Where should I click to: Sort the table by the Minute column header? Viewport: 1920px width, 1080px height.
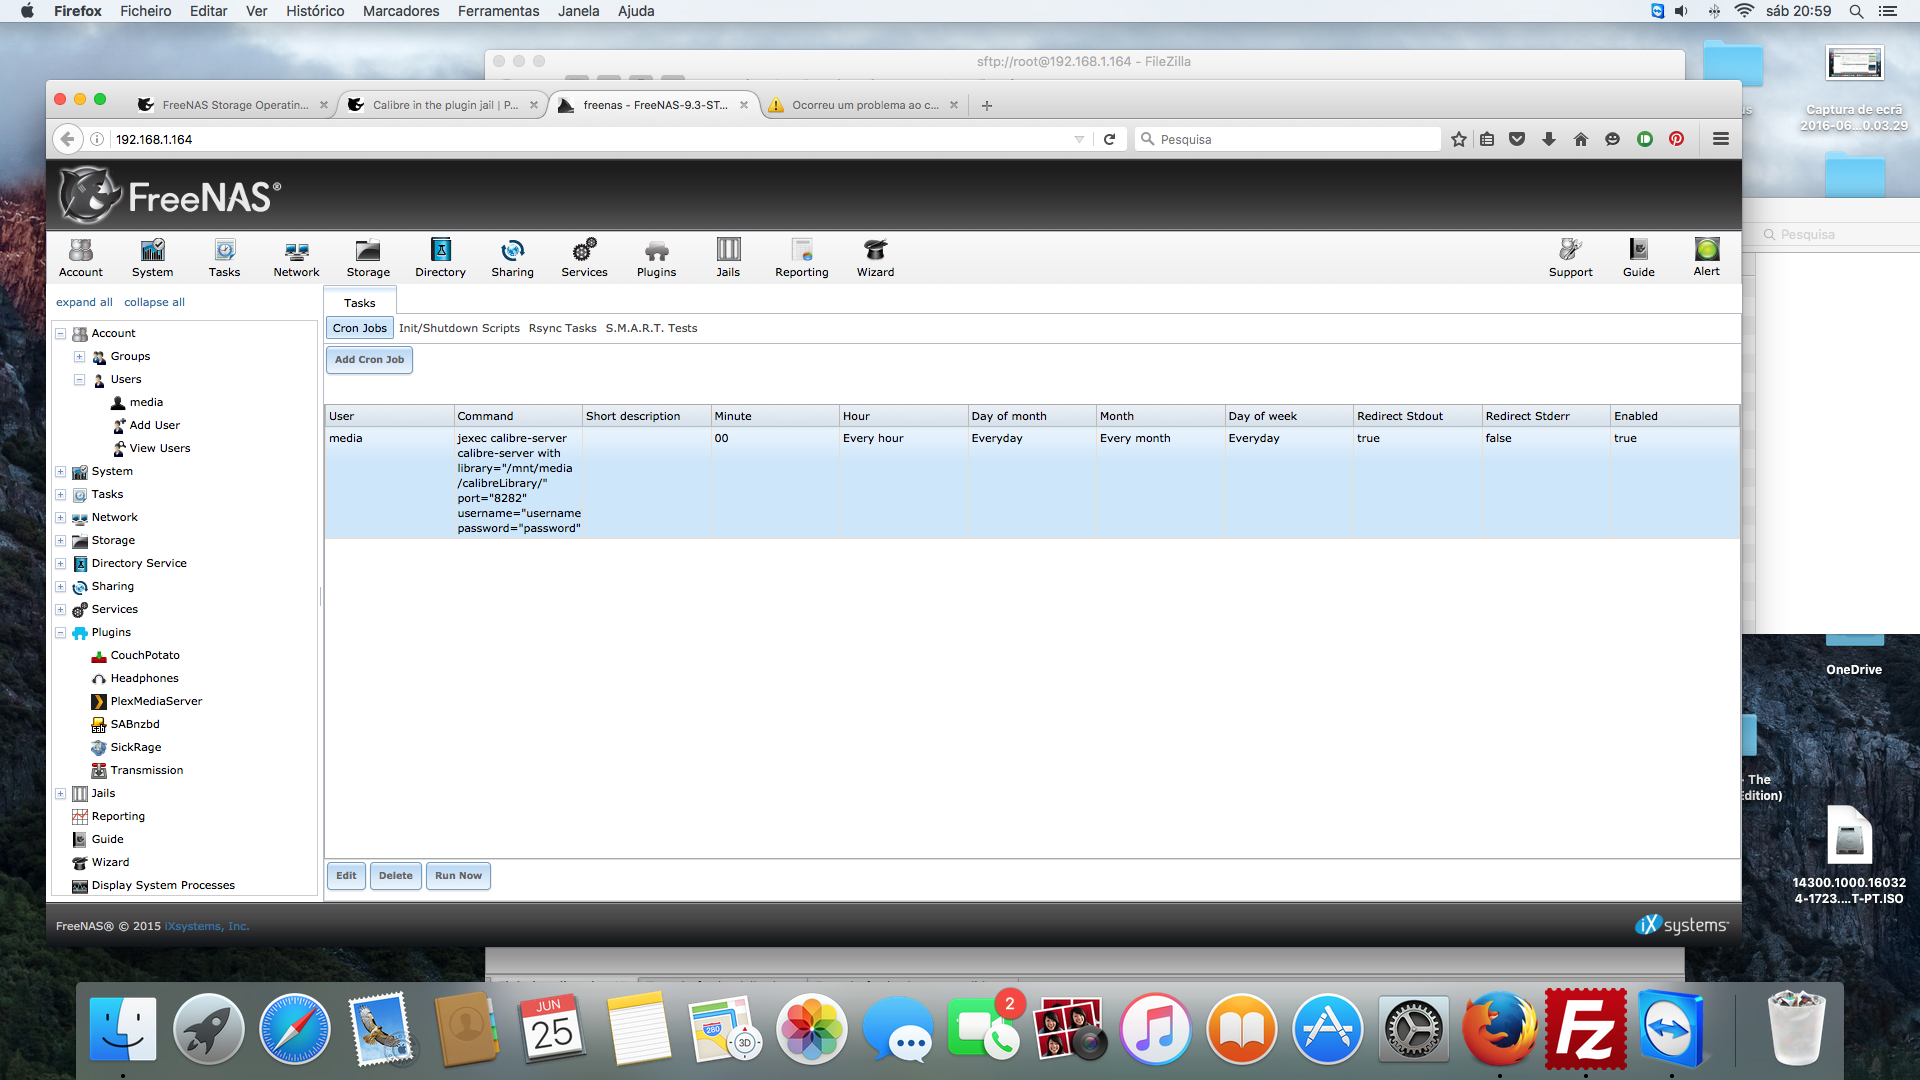pos(774,416)
